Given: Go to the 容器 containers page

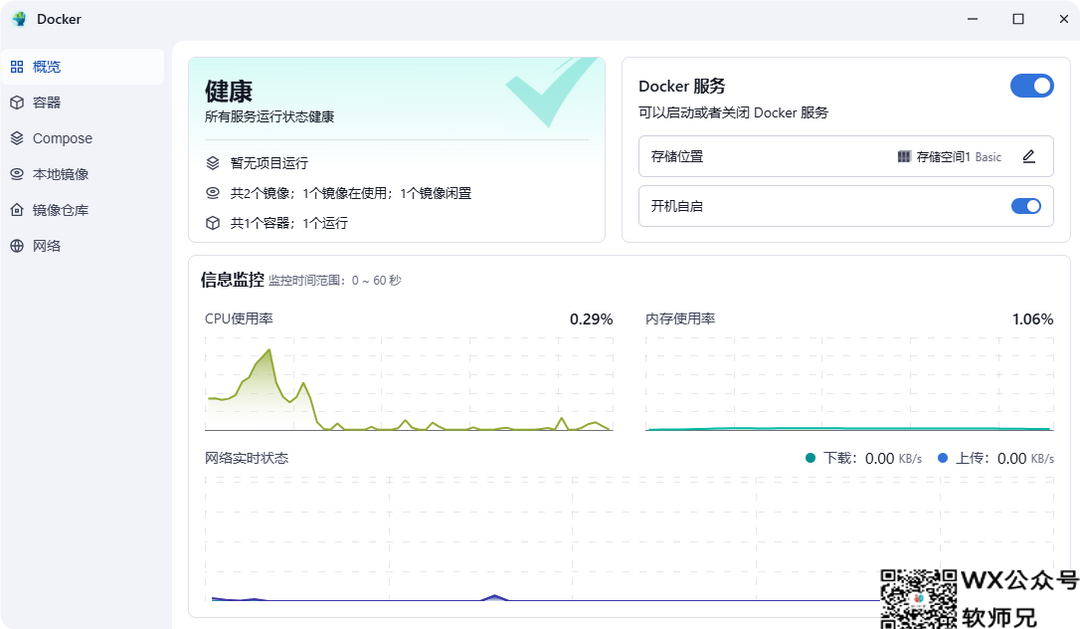Looking at the screenshot, I should coord(83,103).
